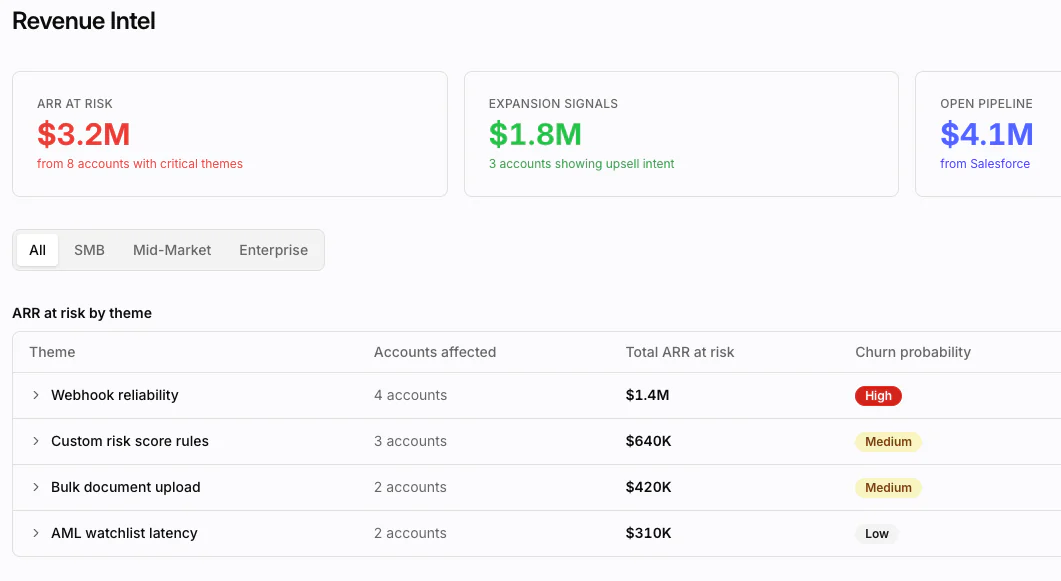Click the $310K ARR value

click(648, 533)
